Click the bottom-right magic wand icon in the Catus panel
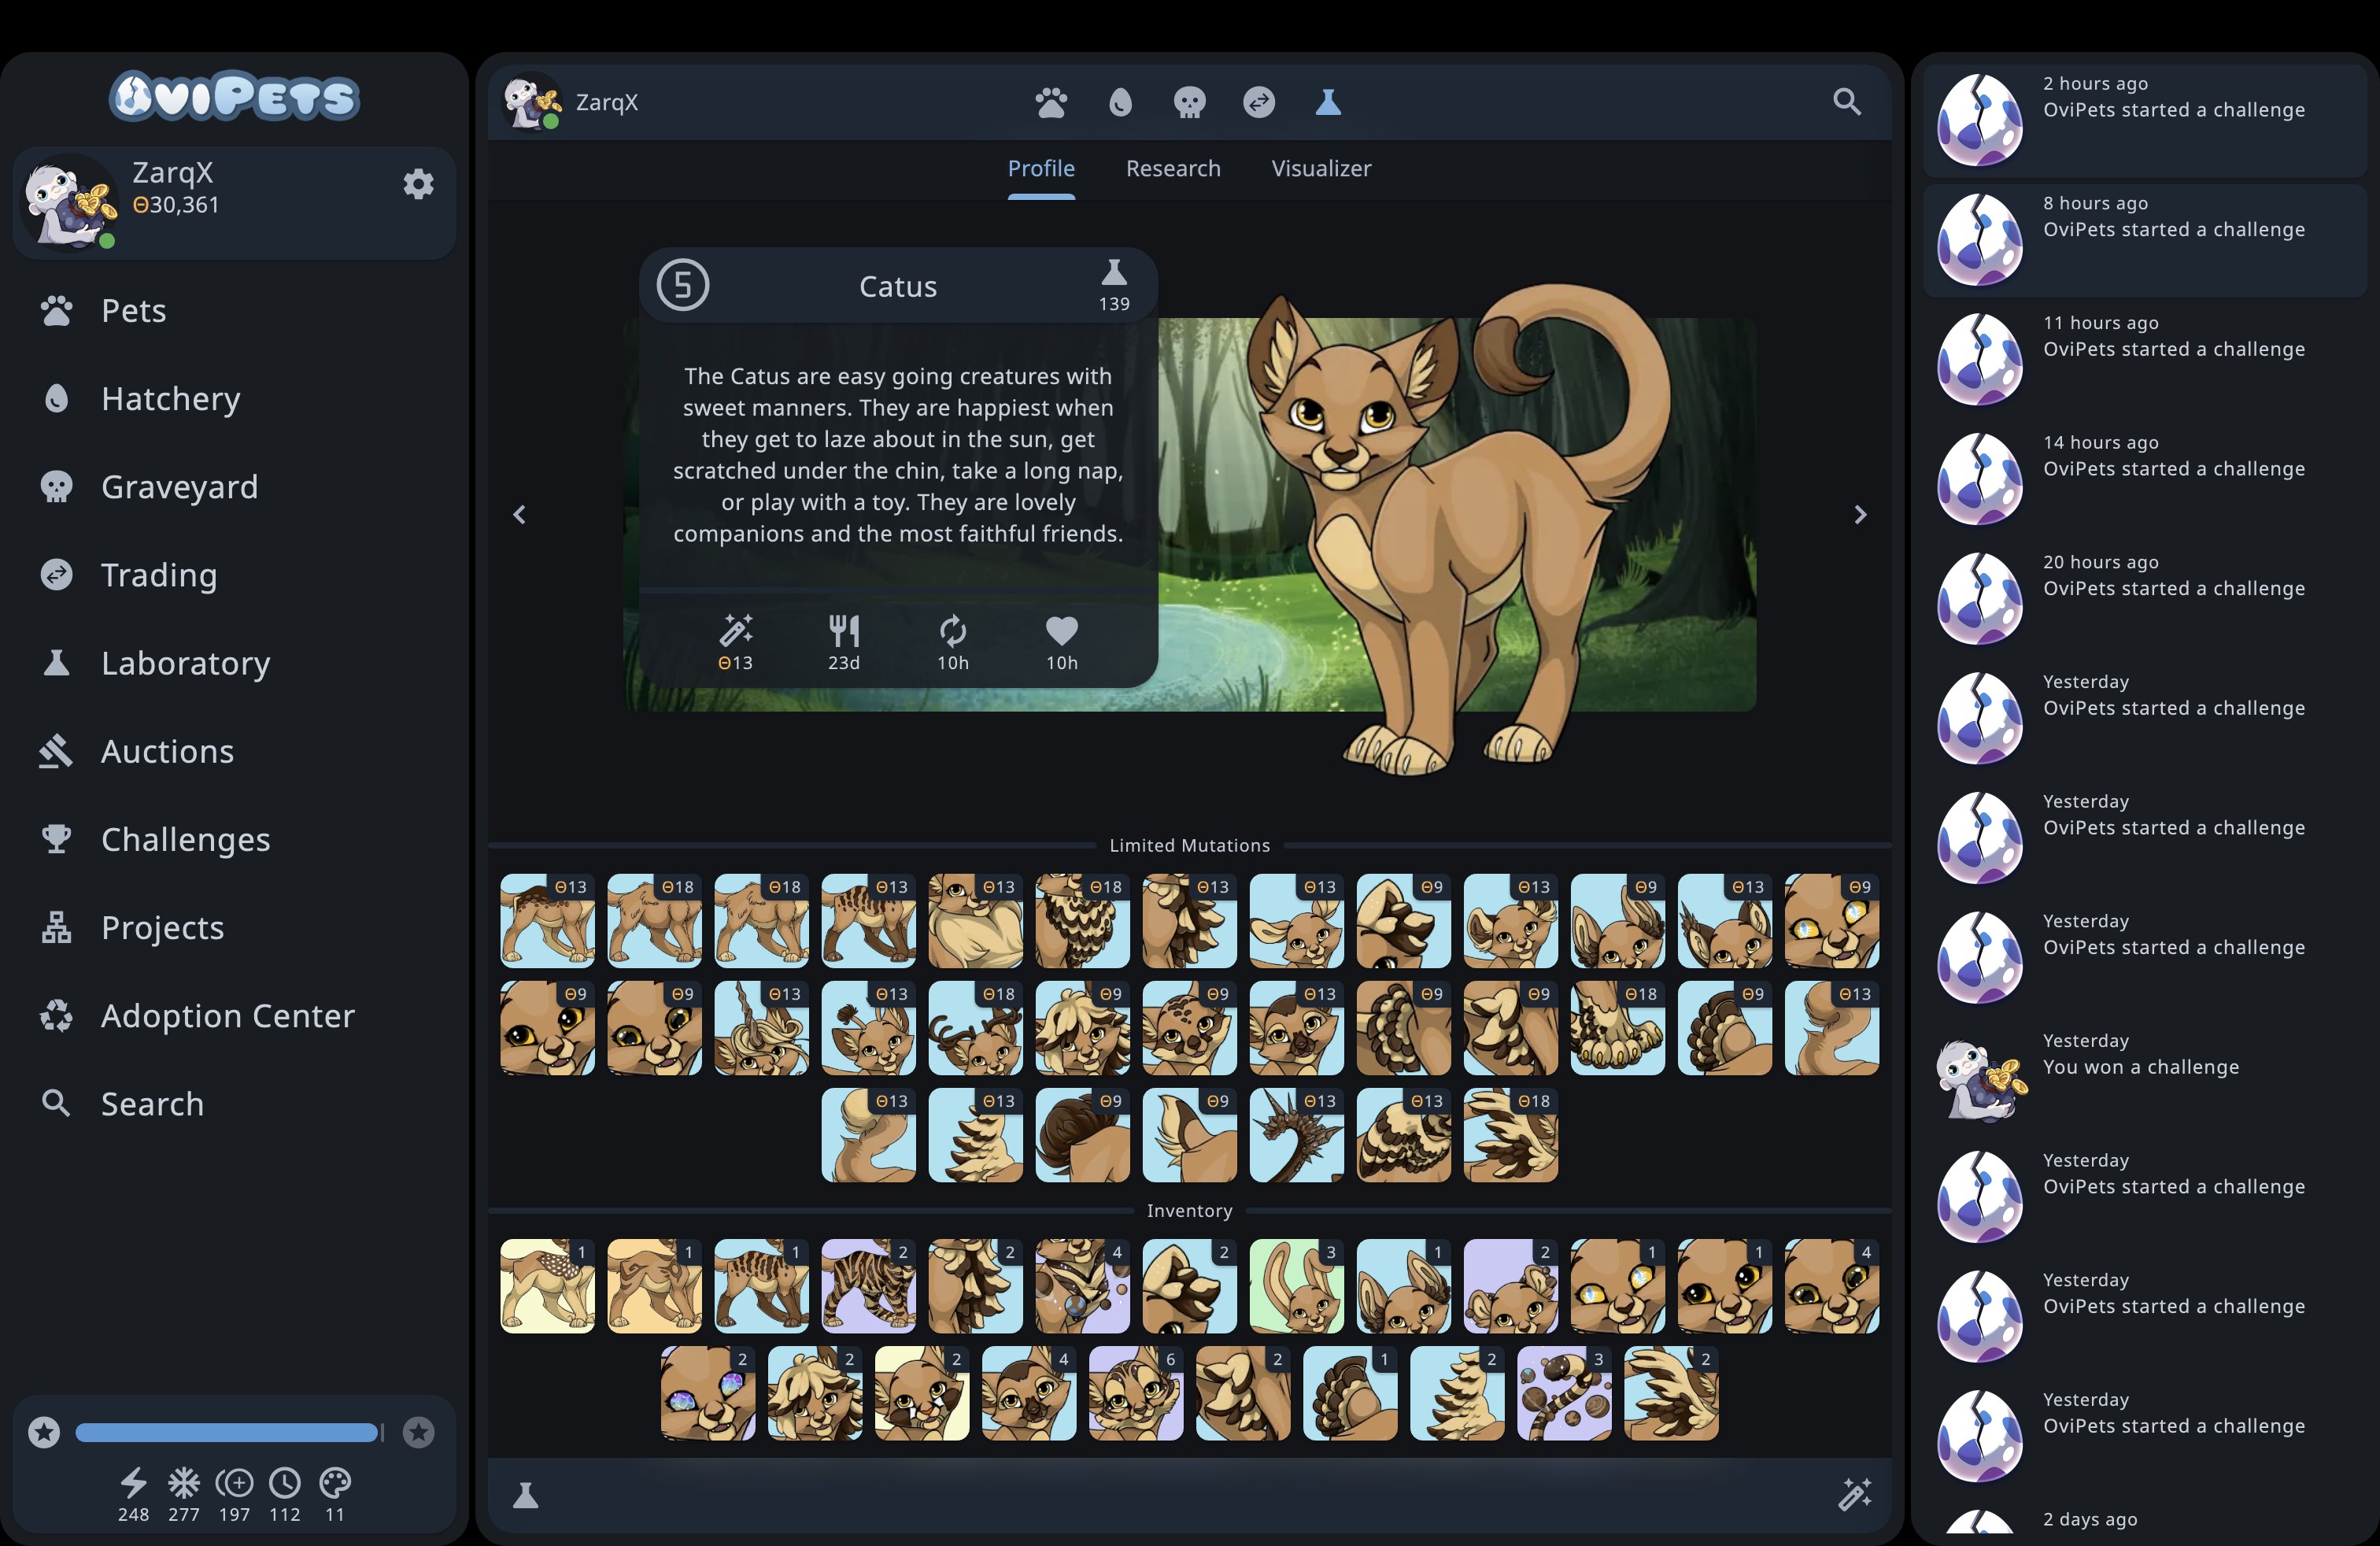Viewport: 2380px width, 1546px height. tap(1855, 1495)
